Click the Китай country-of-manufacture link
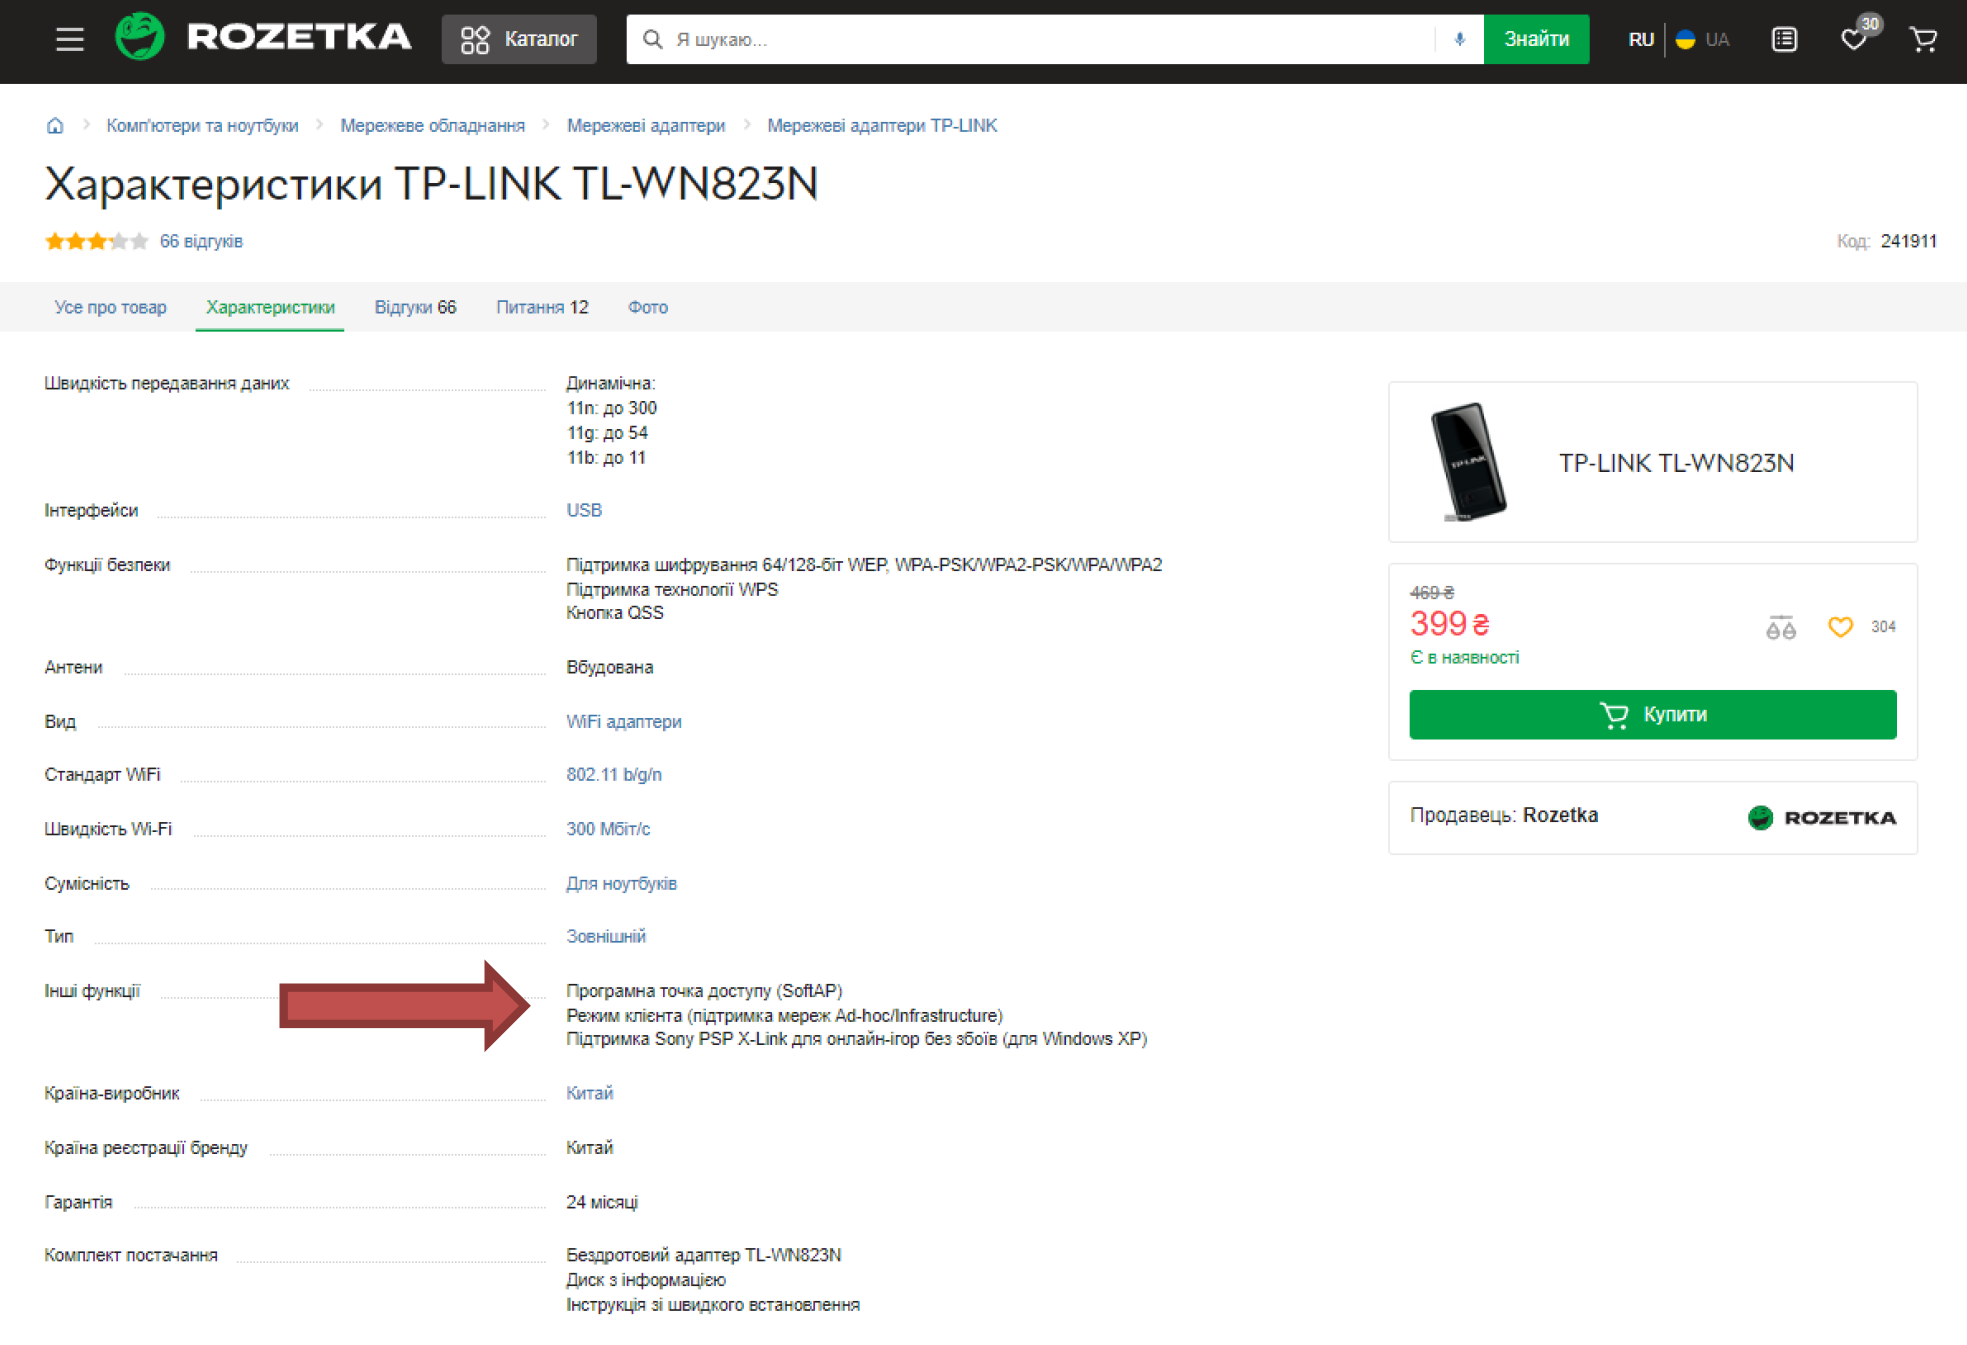The image size is (1967, 1345). [x=589, y=1093]
